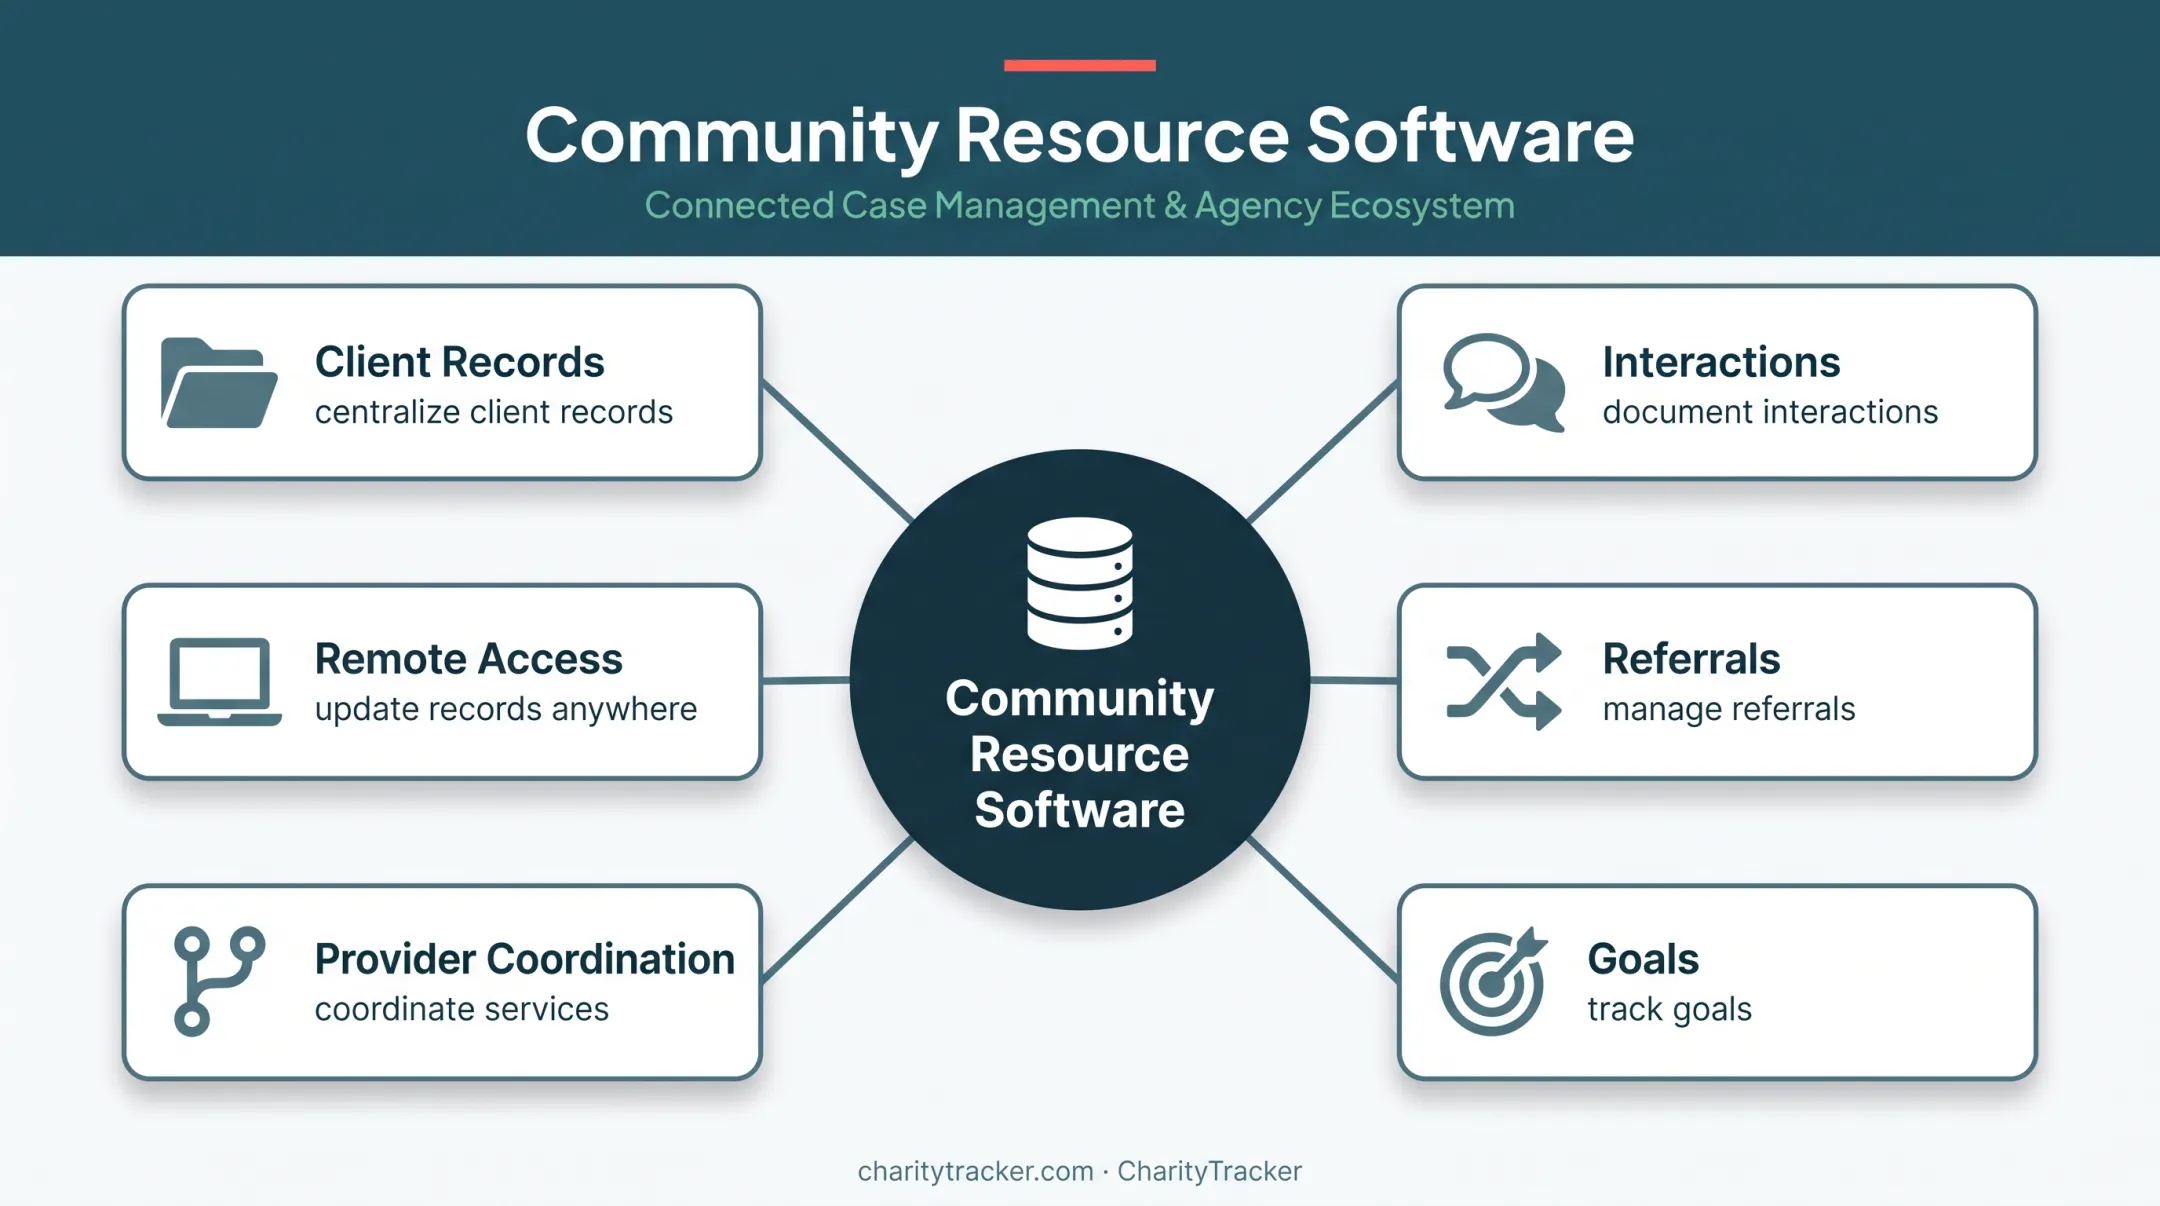Image resolution: width=2160 pixels, height=1206 pixels.
Task: Select "update records anywhere" text
Action: [x=506, y=709]
